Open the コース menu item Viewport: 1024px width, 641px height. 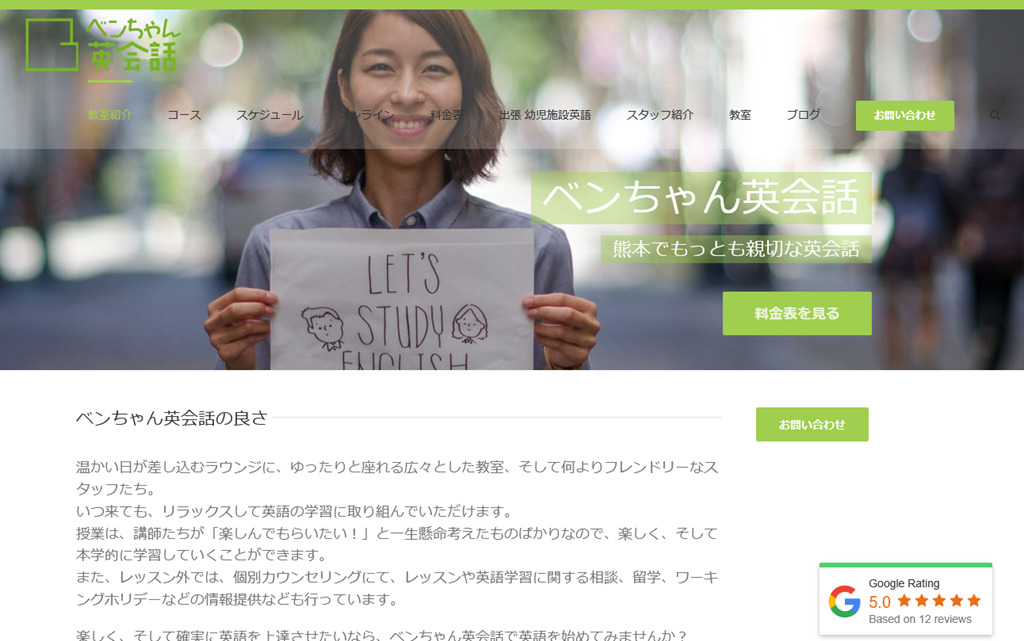(x=184, y=115)
